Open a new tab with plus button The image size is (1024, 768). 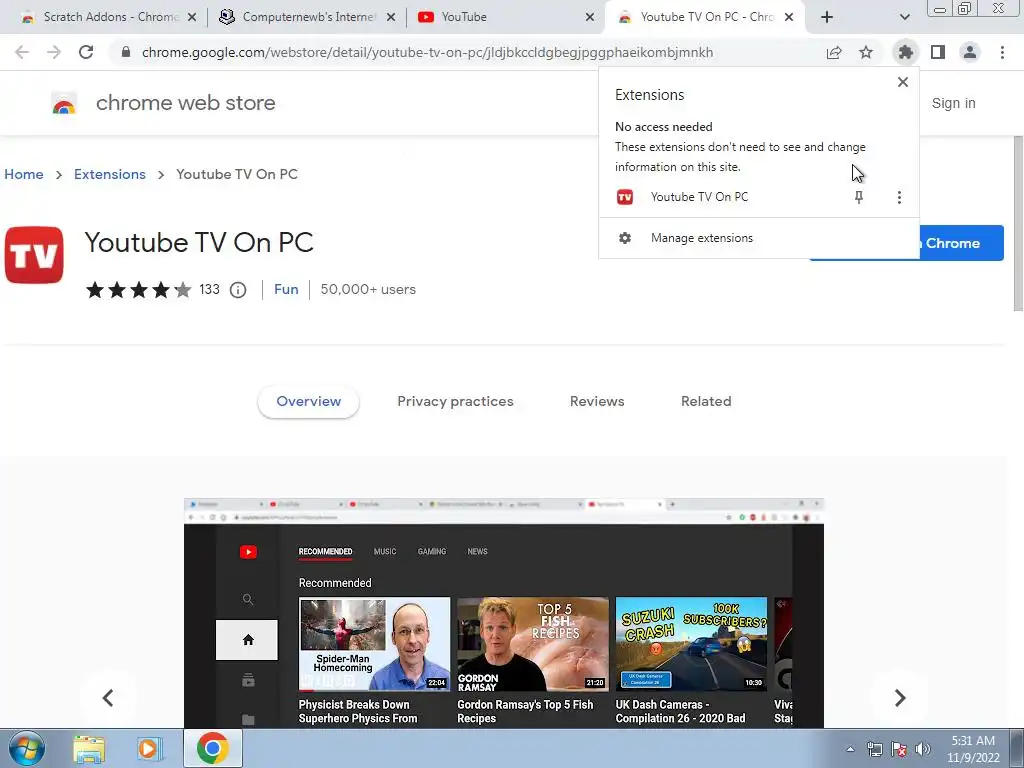click(x=827, y=17)
